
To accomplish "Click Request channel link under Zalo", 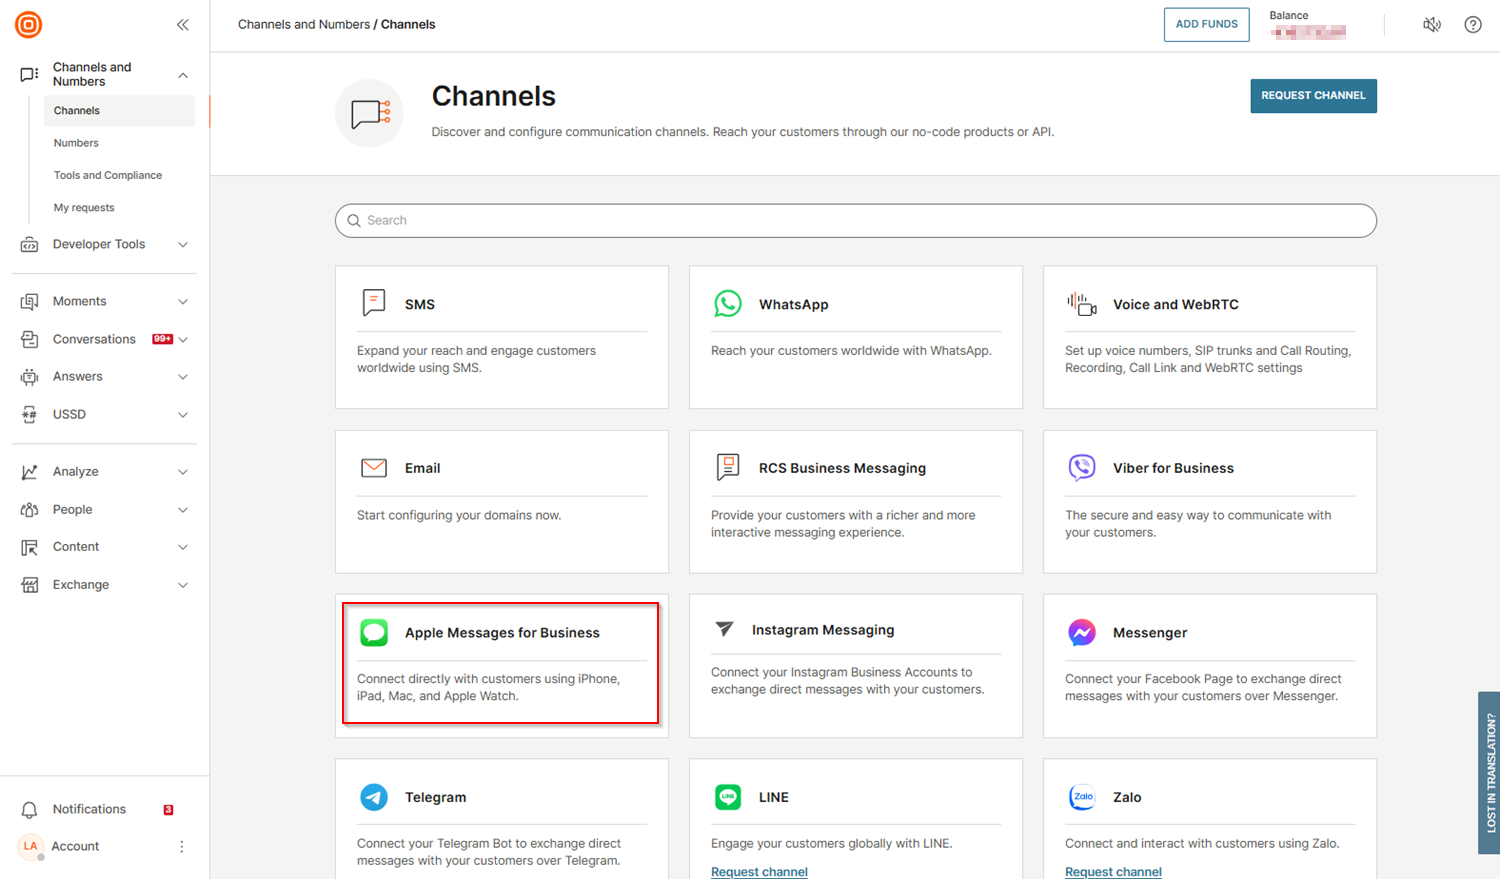I will pyautogui.click(x=1113, y=872).
